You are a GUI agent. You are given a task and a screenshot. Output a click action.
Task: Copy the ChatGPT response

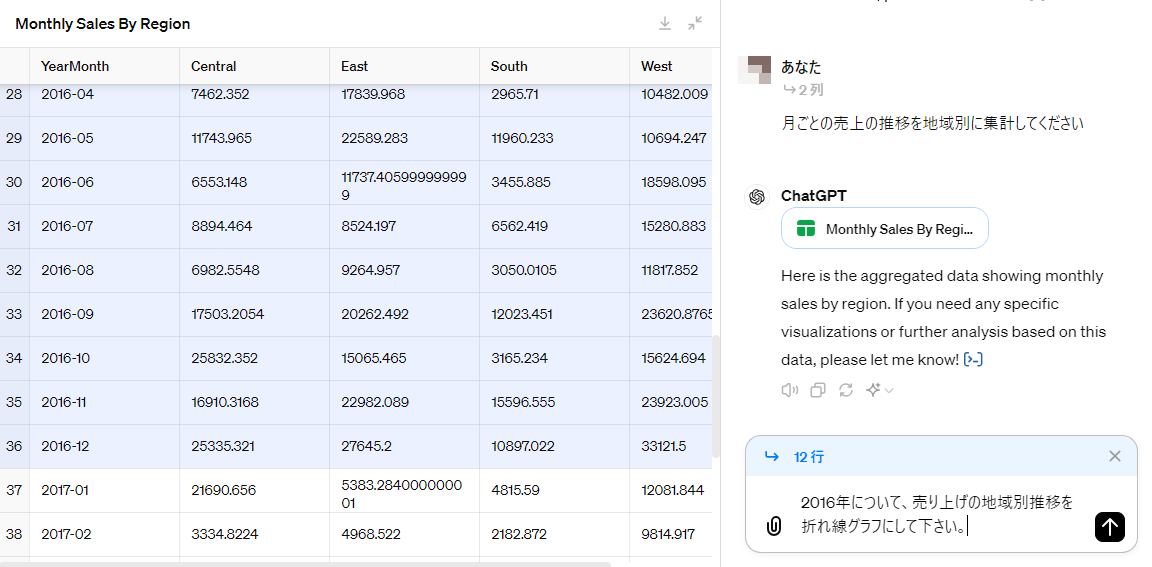818,390
